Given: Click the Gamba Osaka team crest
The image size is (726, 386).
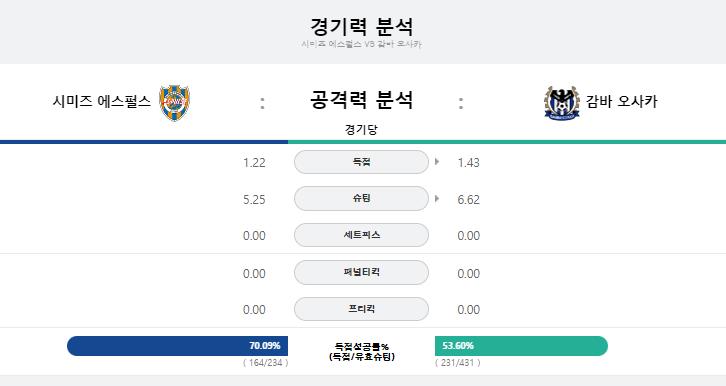Looking at the screenshot, I should point(562,103).
